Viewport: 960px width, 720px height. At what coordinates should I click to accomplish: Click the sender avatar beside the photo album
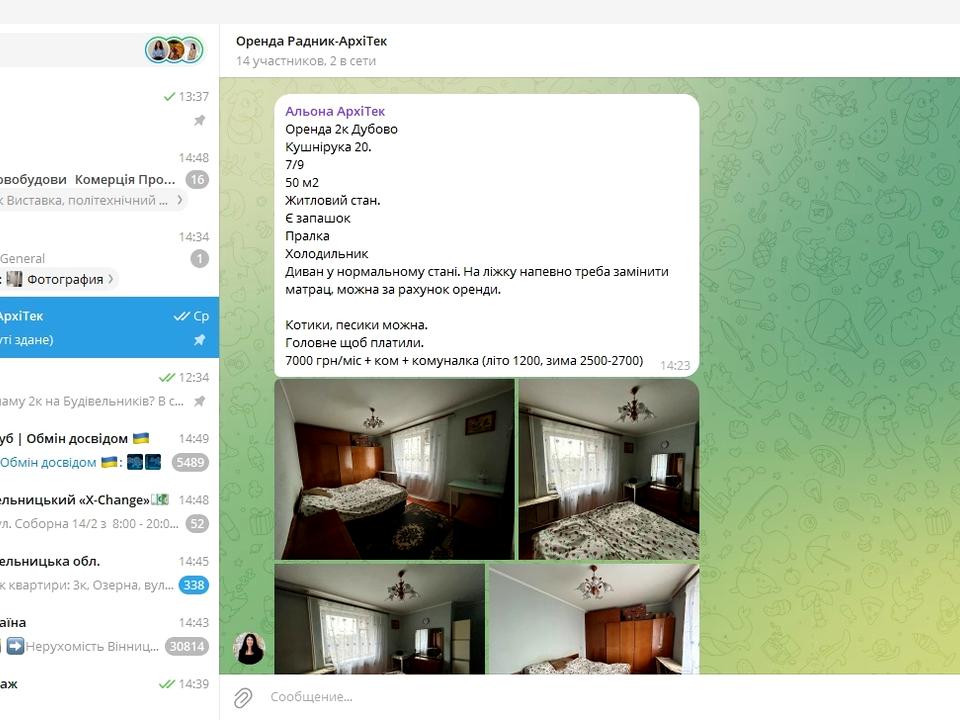click(x=249, y=649)
